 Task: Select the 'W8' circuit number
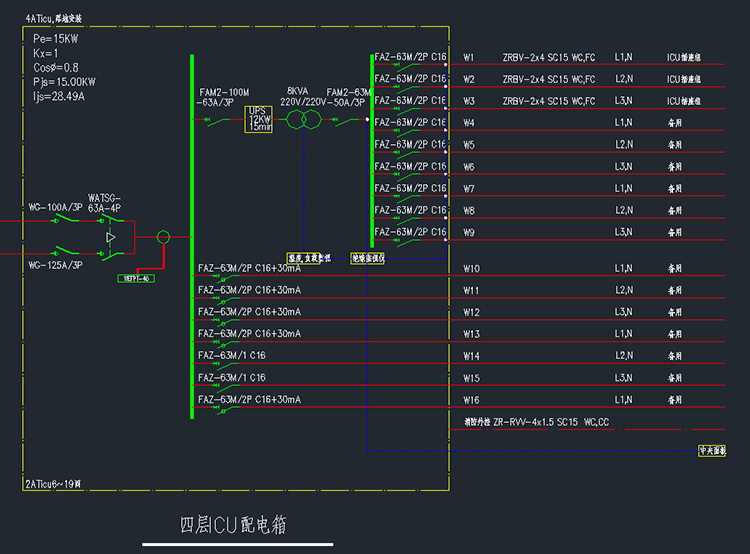469,211
